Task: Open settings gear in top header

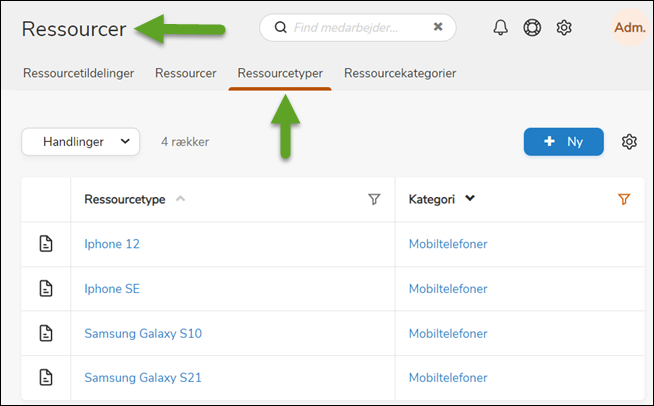Action: (x=564, y=28)
